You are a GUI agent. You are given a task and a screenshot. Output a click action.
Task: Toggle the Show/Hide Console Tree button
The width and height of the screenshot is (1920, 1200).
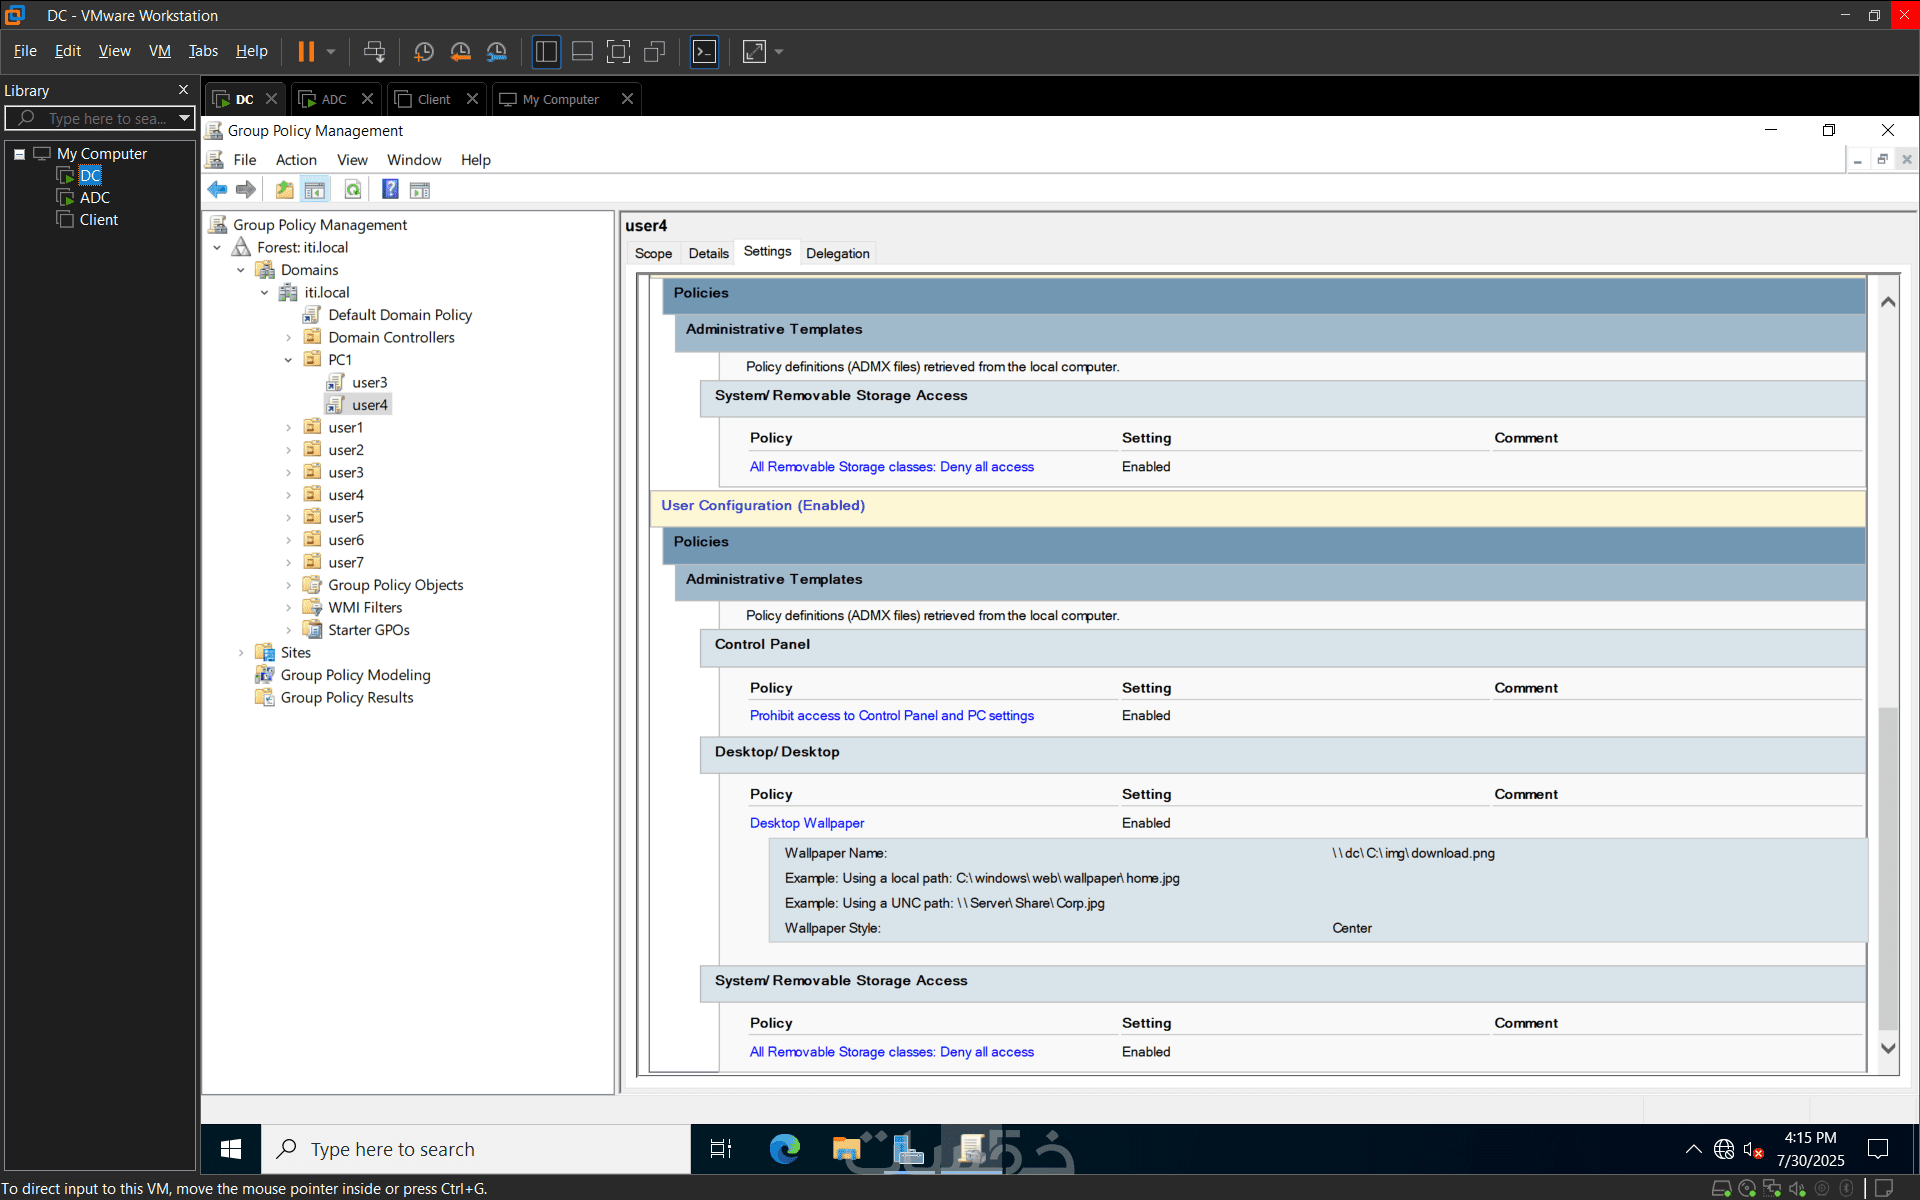[x=315, y=190]
